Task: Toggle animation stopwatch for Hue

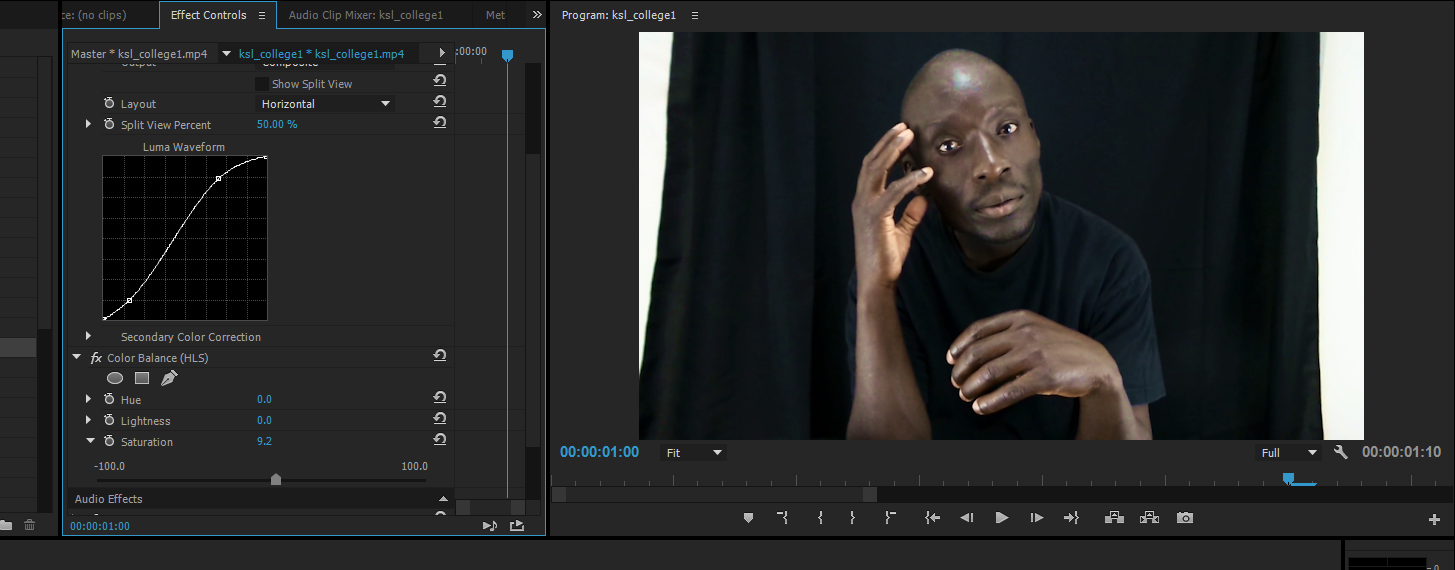Action: point(109,399)
